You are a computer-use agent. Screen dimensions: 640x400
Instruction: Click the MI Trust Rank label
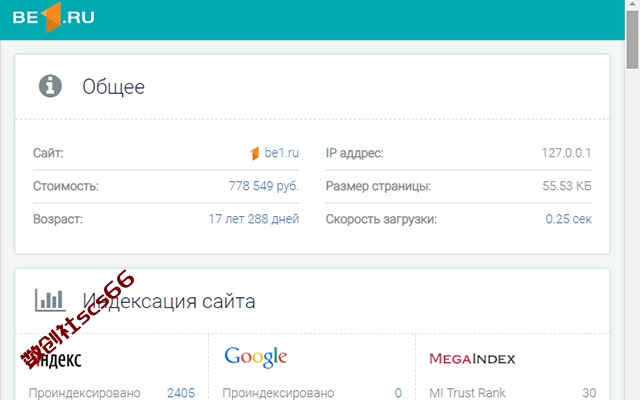click(467, 393)
